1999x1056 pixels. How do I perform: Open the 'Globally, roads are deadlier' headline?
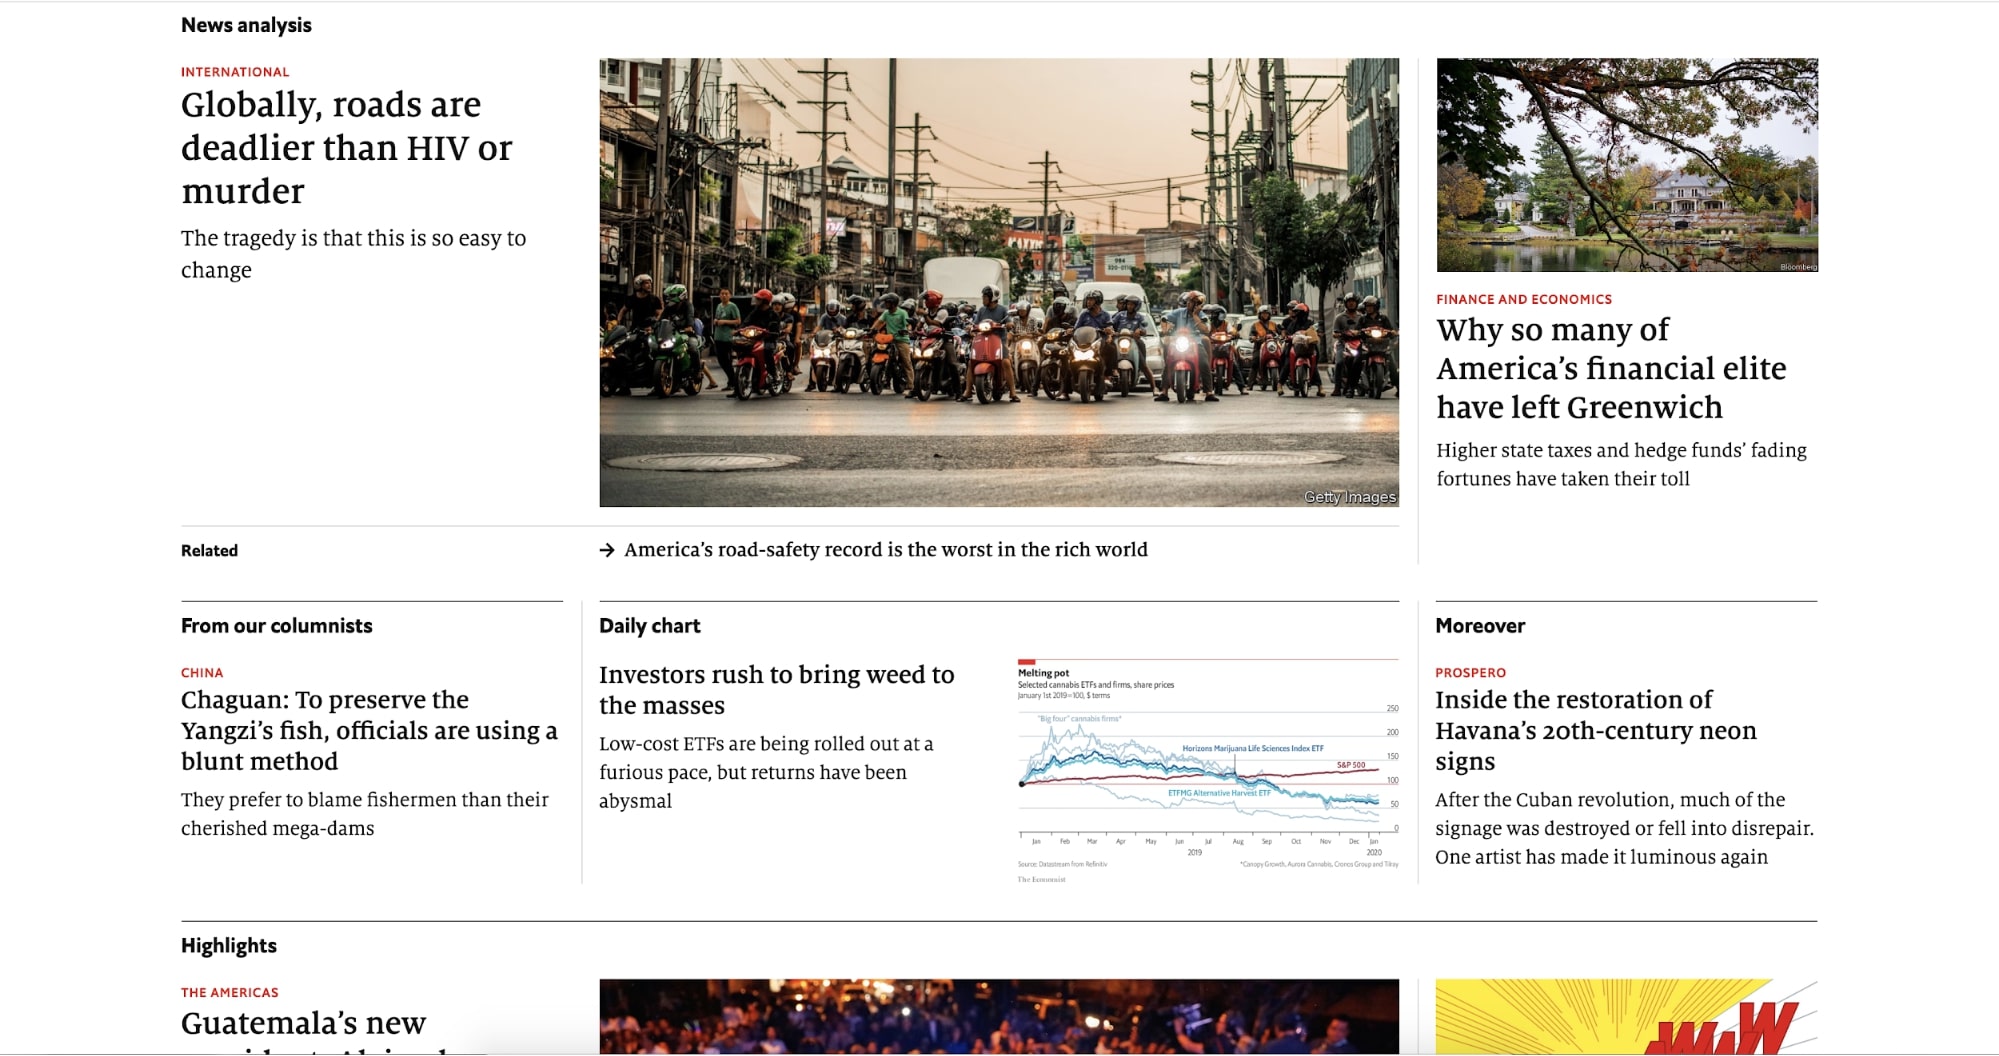coord(346,147)
